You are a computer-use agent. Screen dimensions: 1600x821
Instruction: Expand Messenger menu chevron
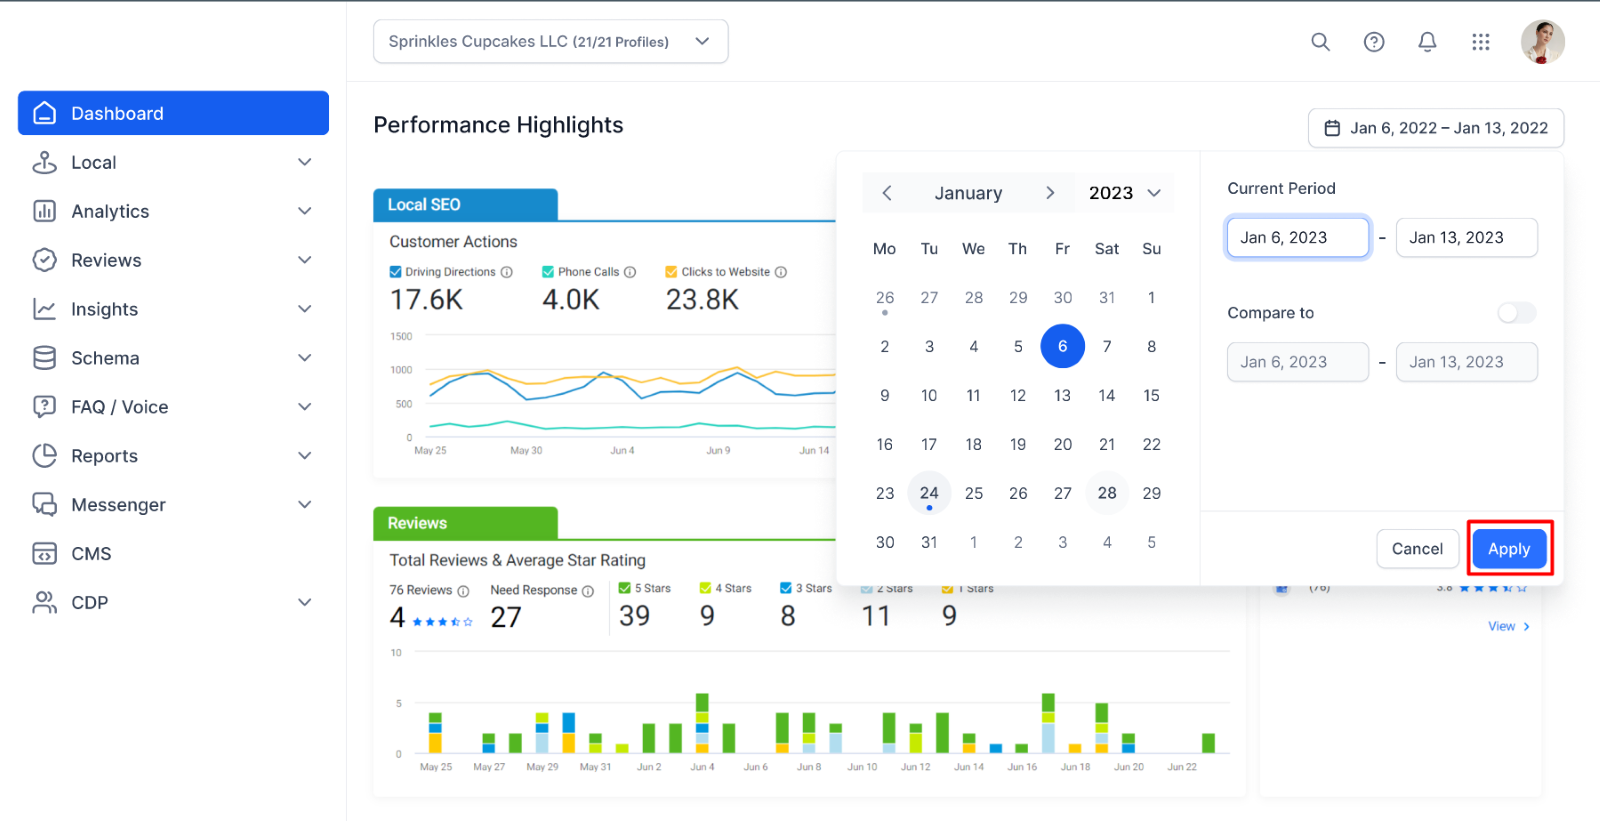tap(305, 505)
